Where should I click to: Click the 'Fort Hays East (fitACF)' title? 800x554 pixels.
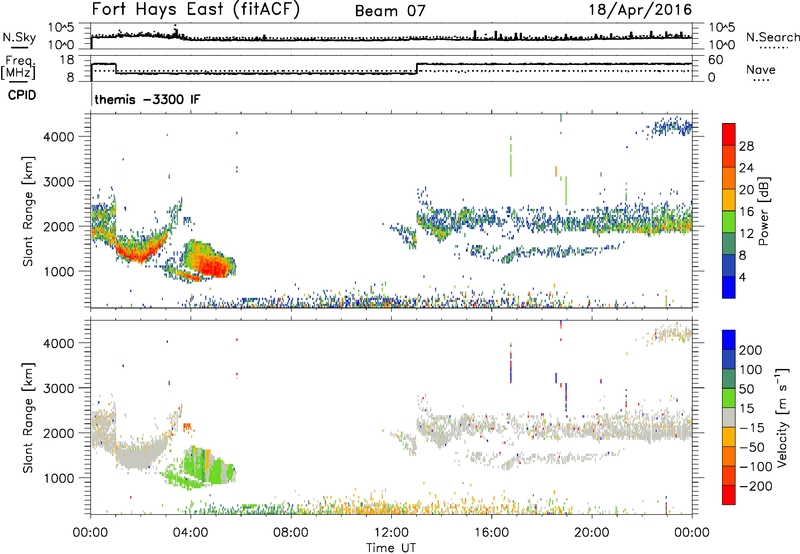coord(195,10)
